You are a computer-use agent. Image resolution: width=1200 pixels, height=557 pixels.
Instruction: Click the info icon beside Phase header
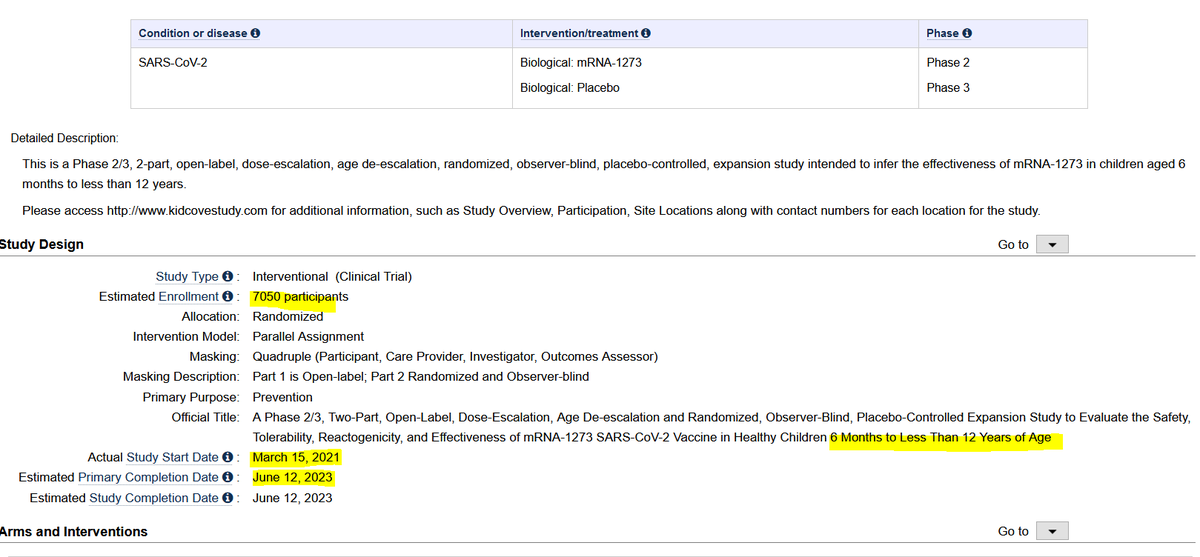(968, 34)
